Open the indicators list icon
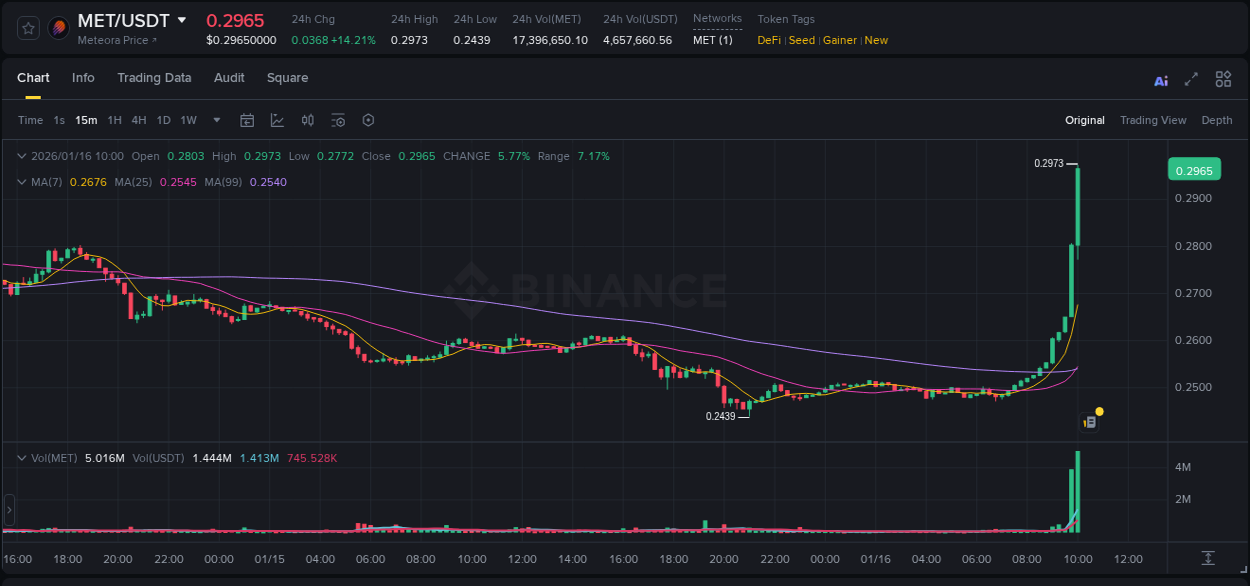Screen dimensions: 1250x586 (x=338, y=120)
